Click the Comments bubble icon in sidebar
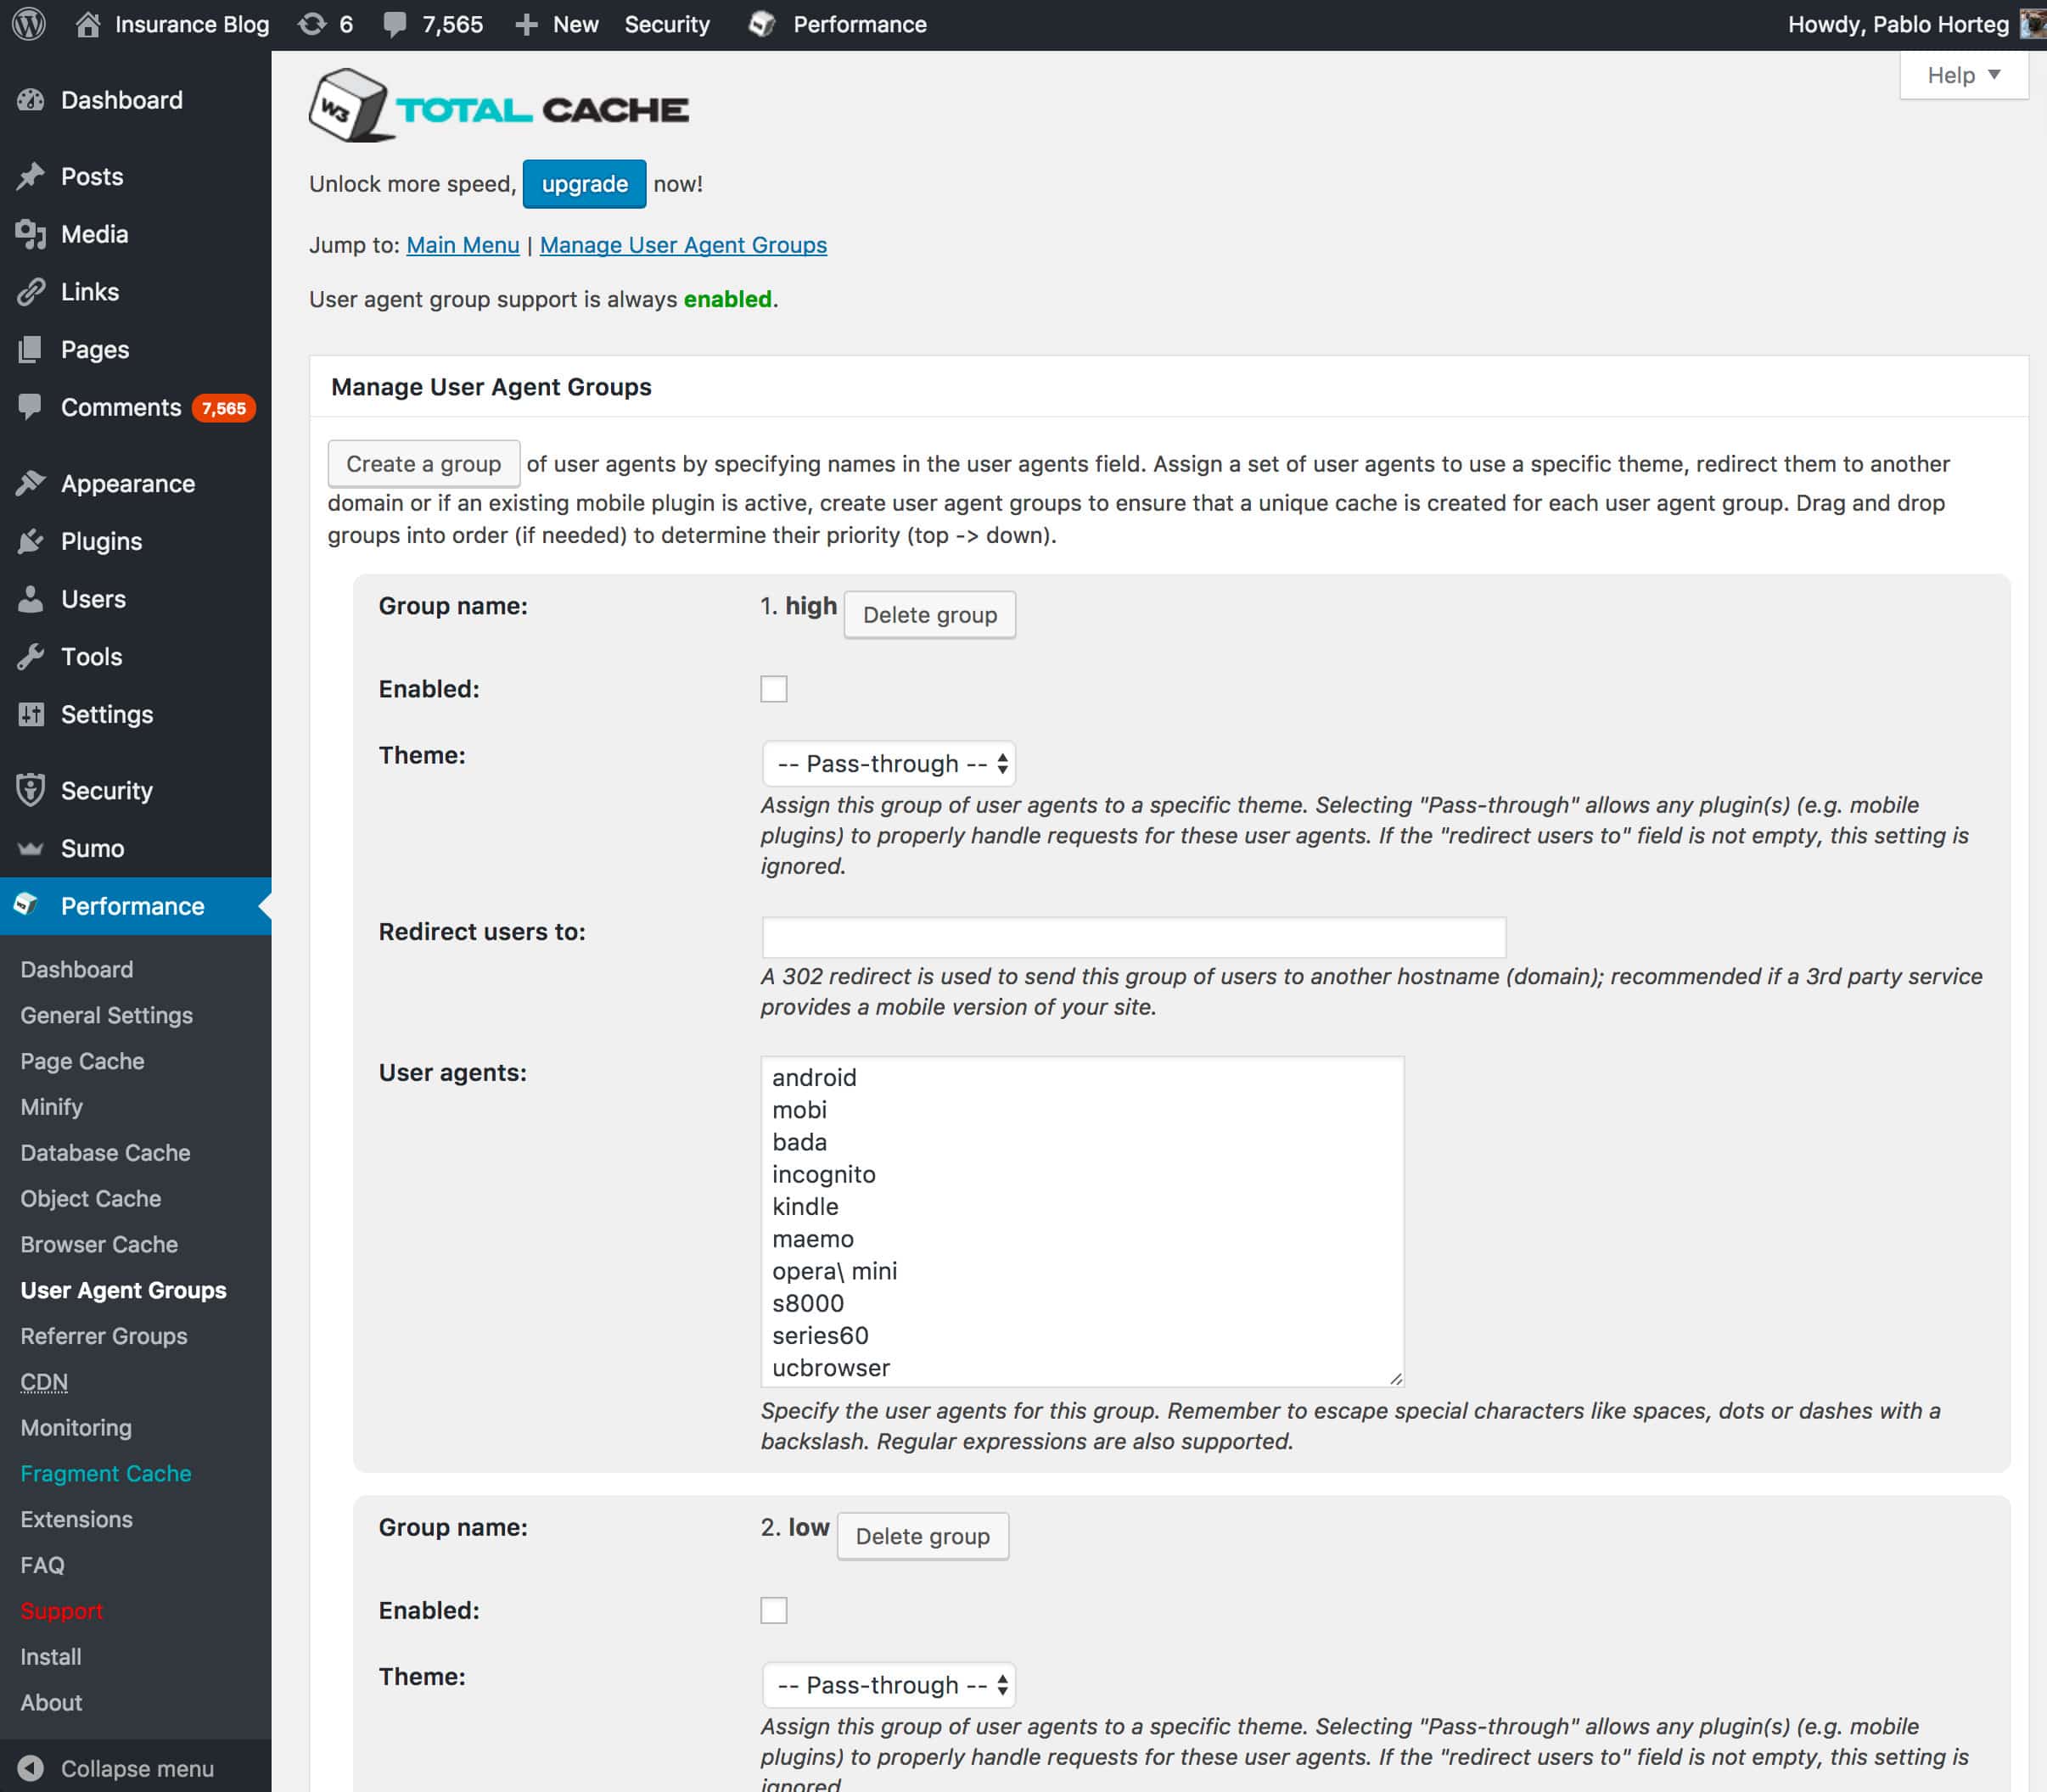Viewport: 2047px width, 1792px height. click(31, 406)
